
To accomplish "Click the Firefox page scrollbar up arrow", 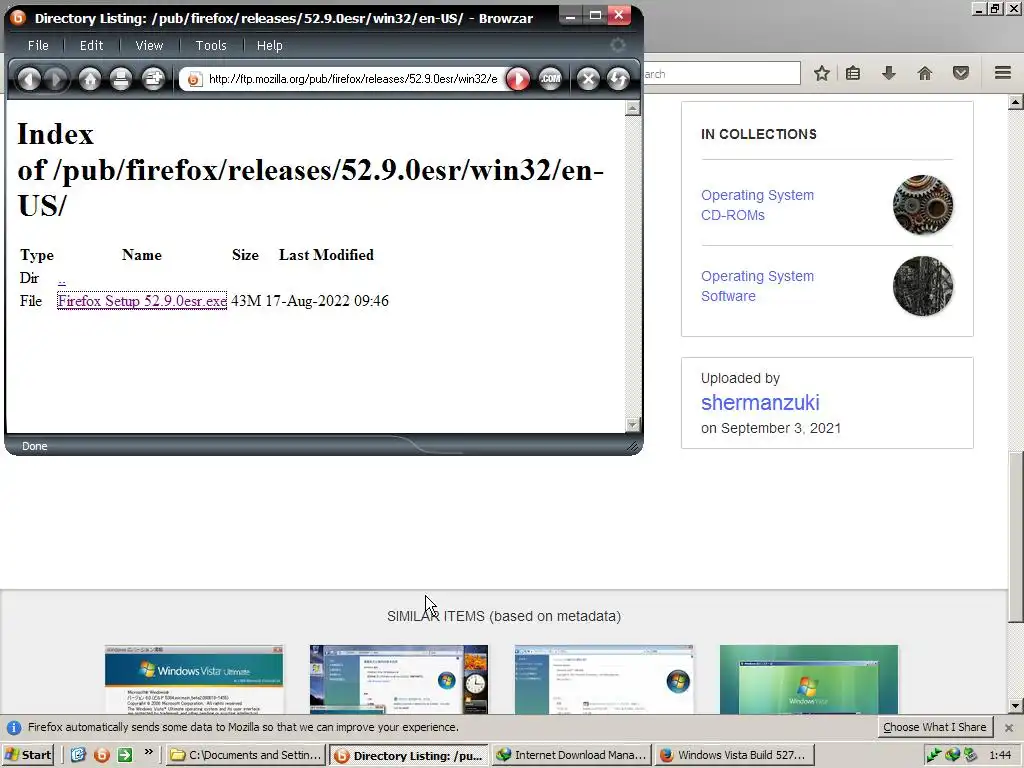I will 1016,102.
